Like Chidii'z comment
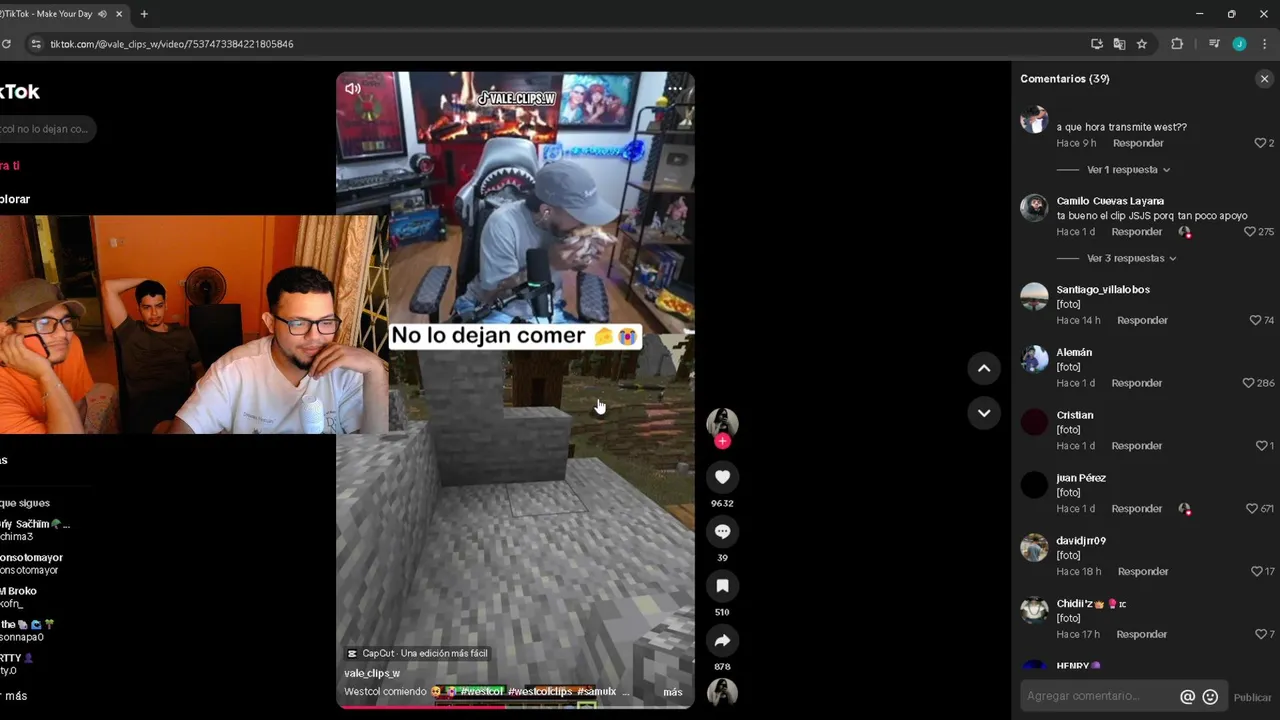This screenshot has height=720, width=1280. (1260, 635)
